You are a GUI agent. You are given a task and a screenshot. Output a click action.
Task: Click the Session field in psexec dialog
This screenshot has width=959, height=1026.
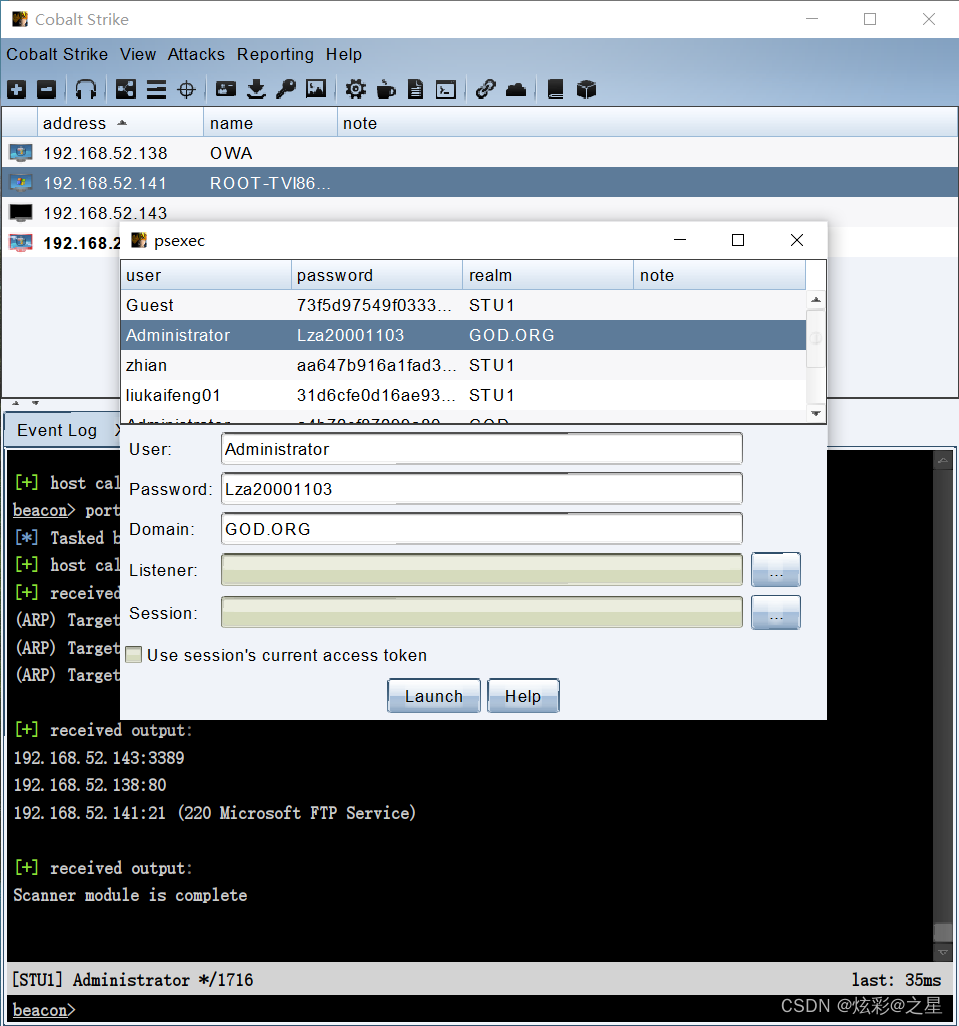click(x=481, y=612)
